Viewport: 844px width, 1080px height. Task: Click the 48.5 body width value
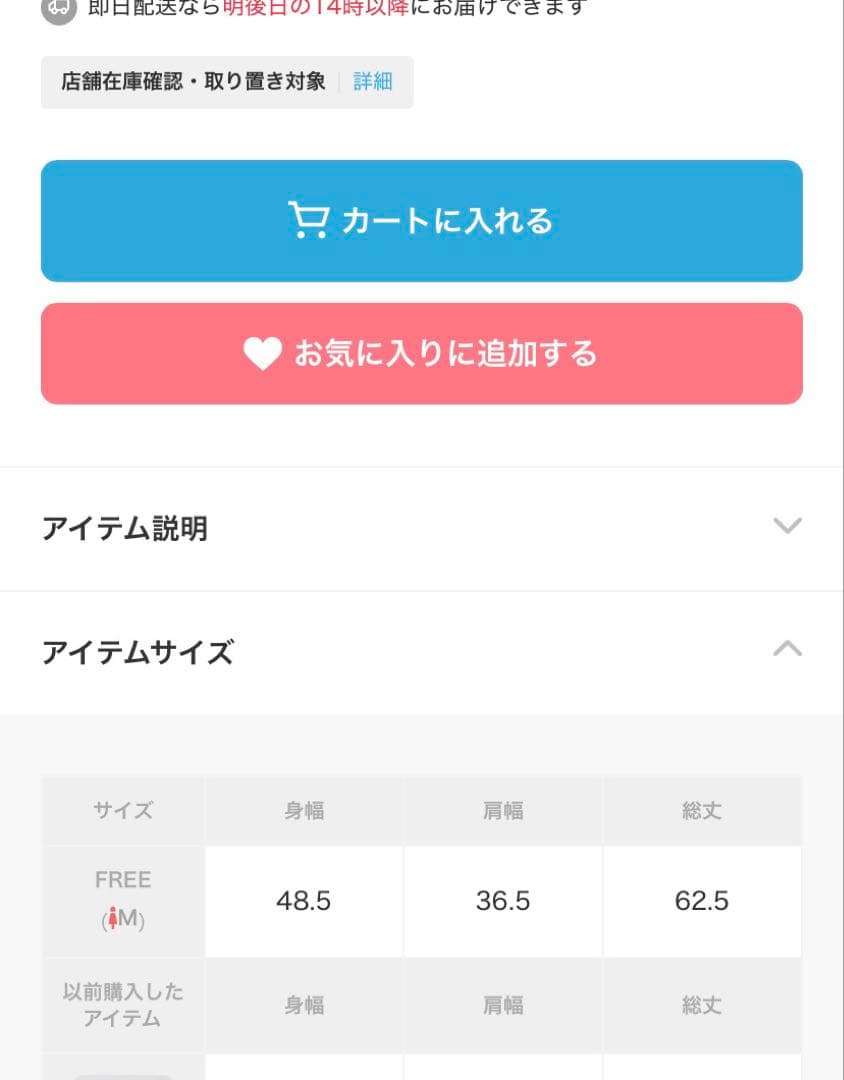[x=303, y=901]
